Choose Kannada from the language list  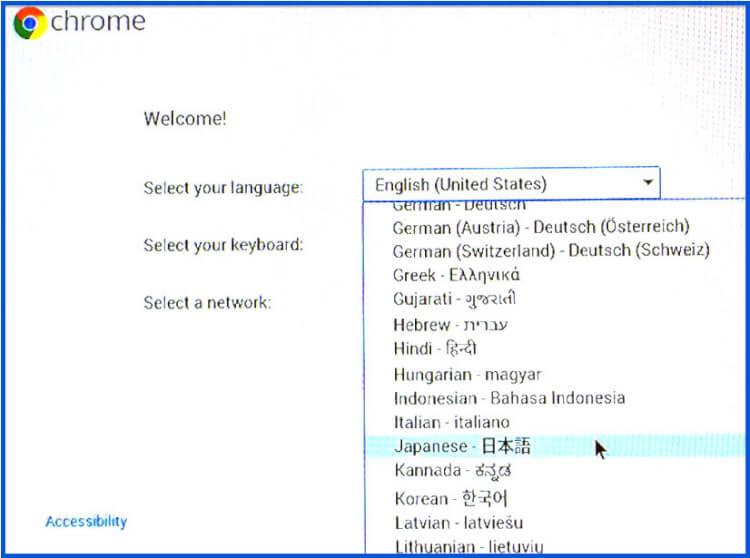pos(453,471)
